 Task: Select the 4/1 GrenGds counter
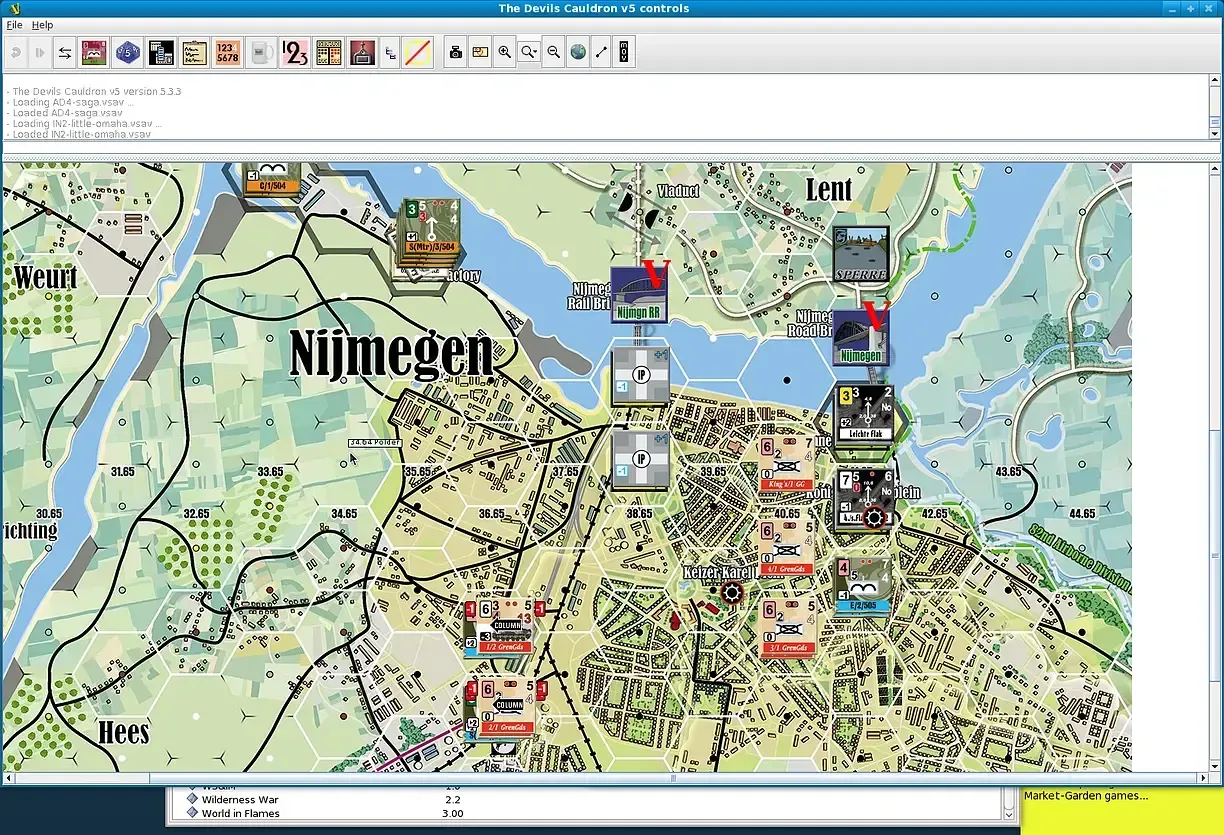pos(787,548)
